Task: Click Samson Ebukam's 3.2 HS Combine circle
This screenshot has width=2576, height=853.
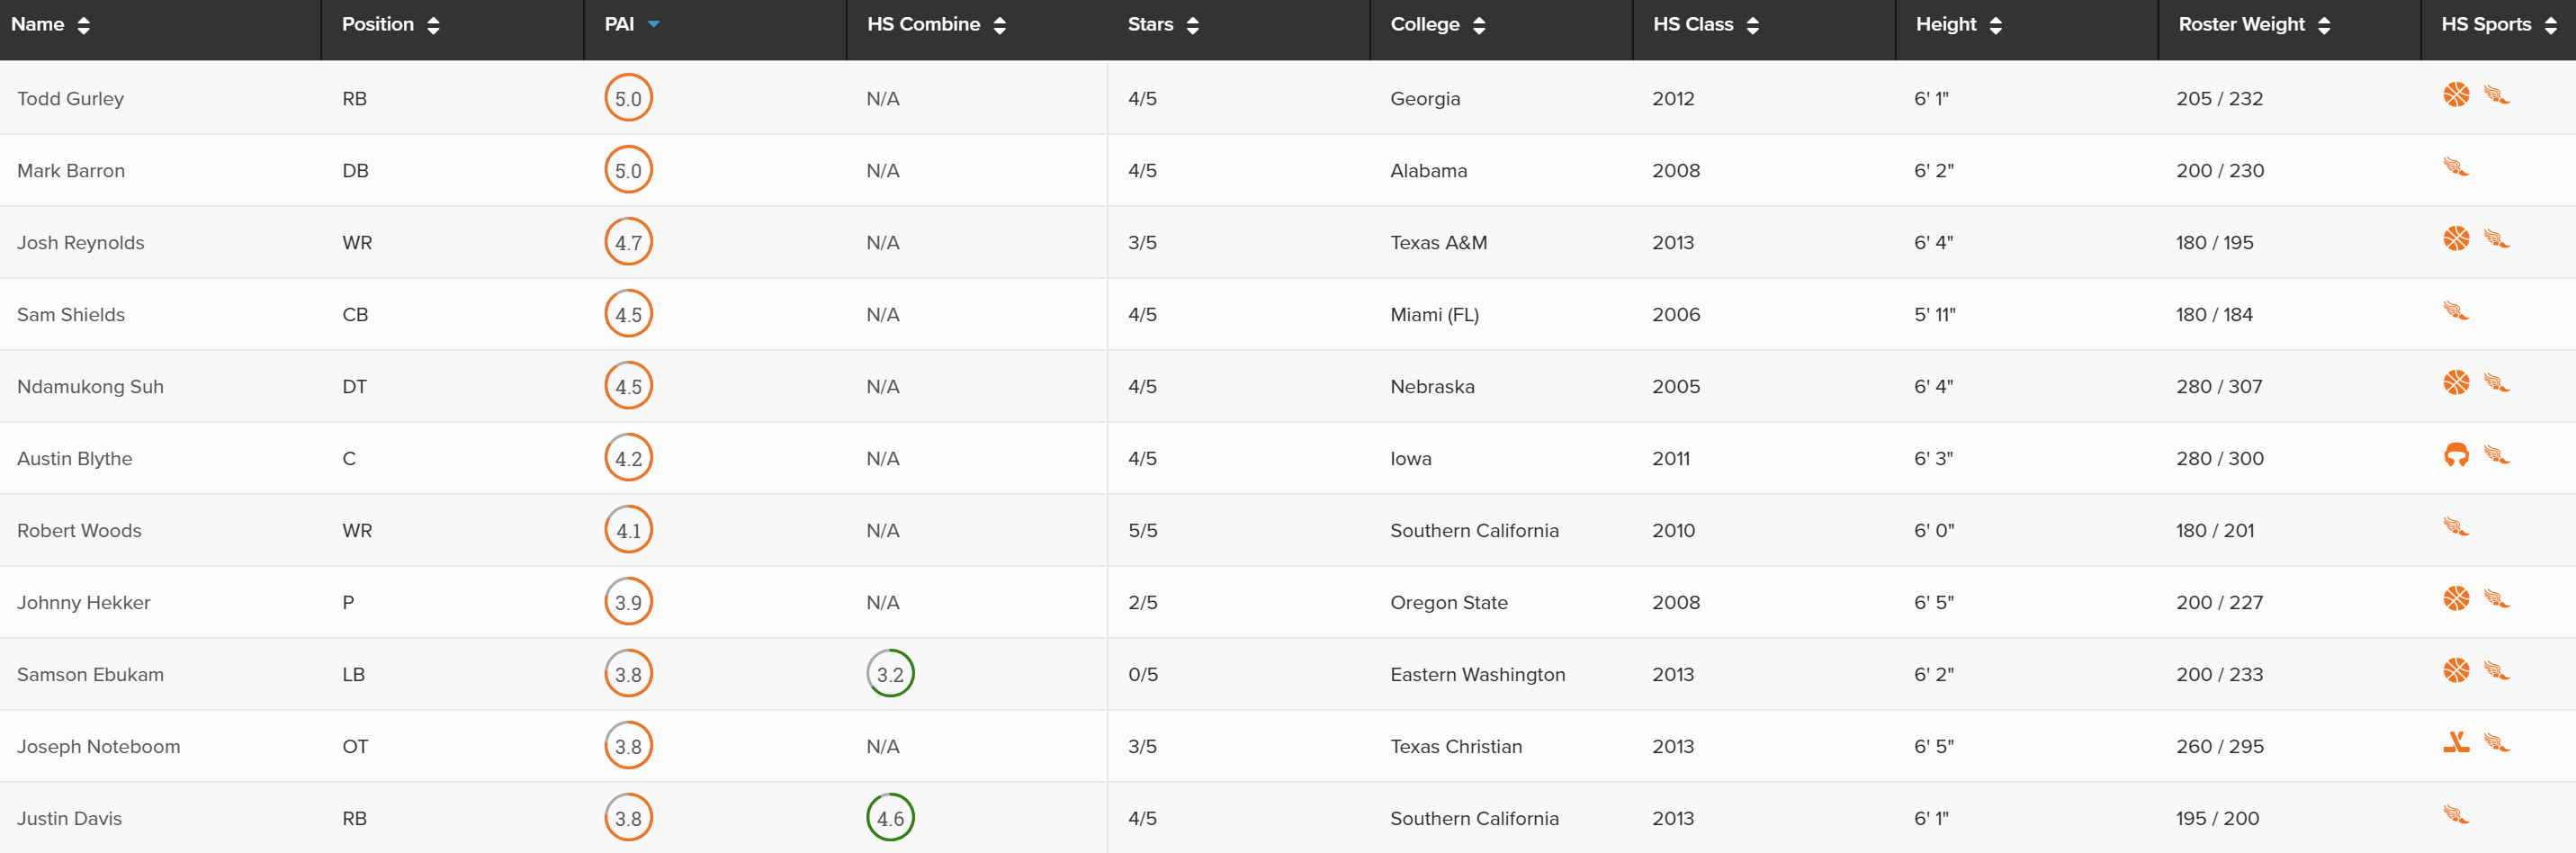Action: [890, 674]
